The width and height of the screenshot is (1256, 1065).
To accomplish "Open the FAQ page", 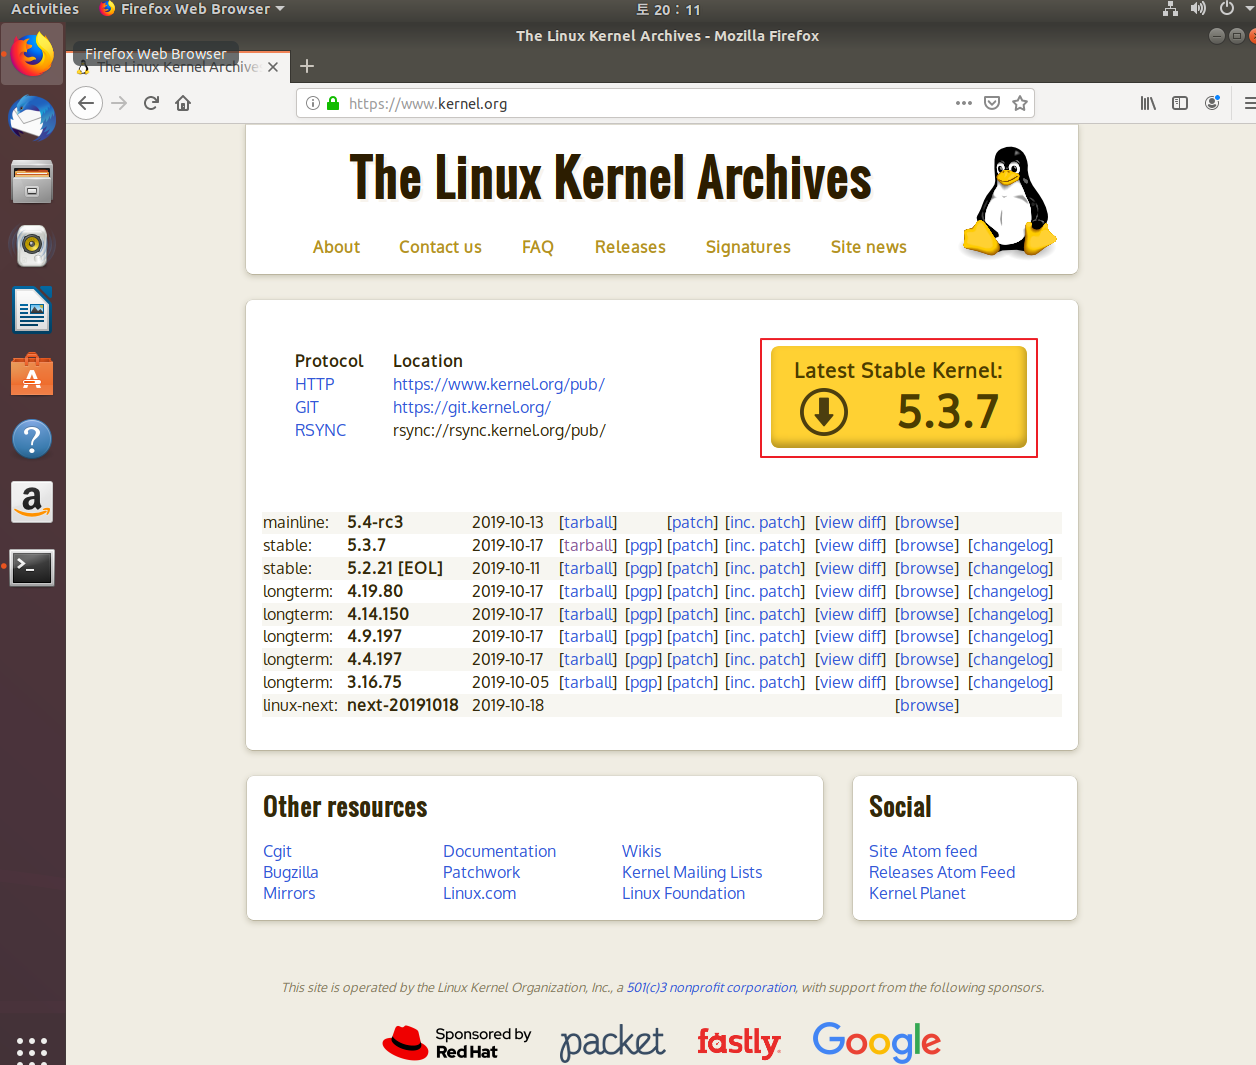I will point(537,247).
